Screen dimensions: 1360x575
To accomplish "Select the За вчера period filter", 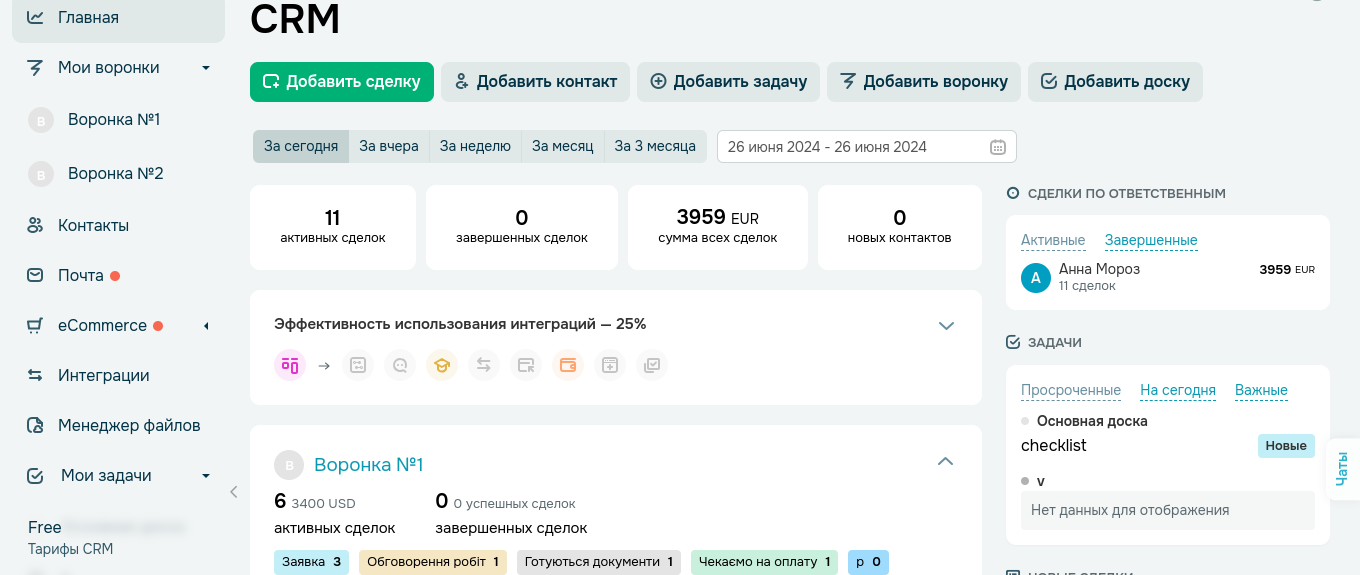I will point(389,146).
